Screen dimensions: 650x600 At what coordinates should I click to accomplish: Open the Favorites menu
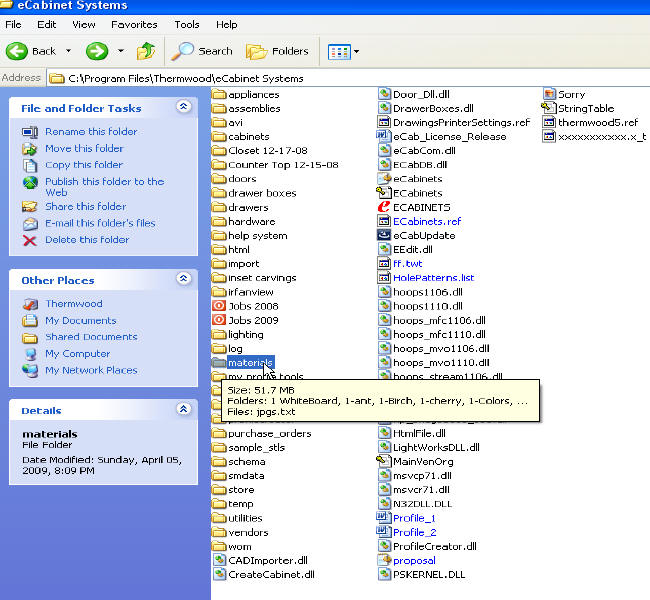tap(134, 24)
